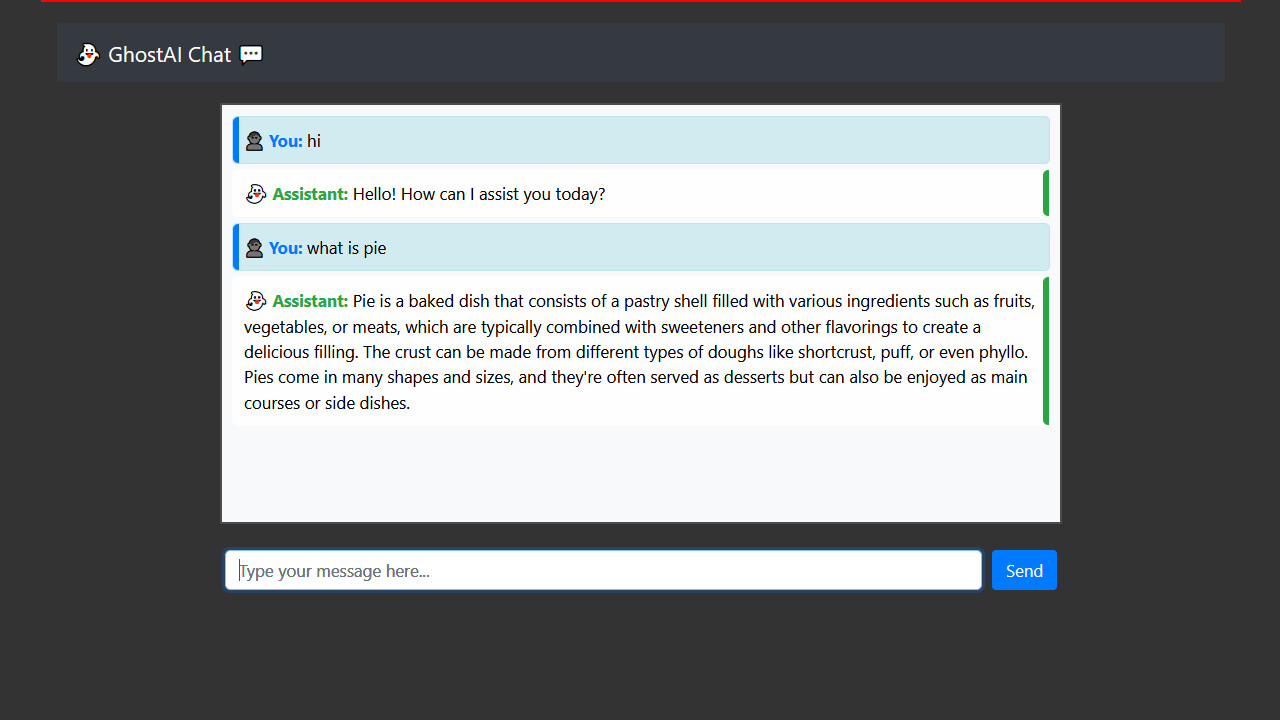
Task: Click the speech bubble icon beside GhostAI Chat
Action: coord(251,55)
